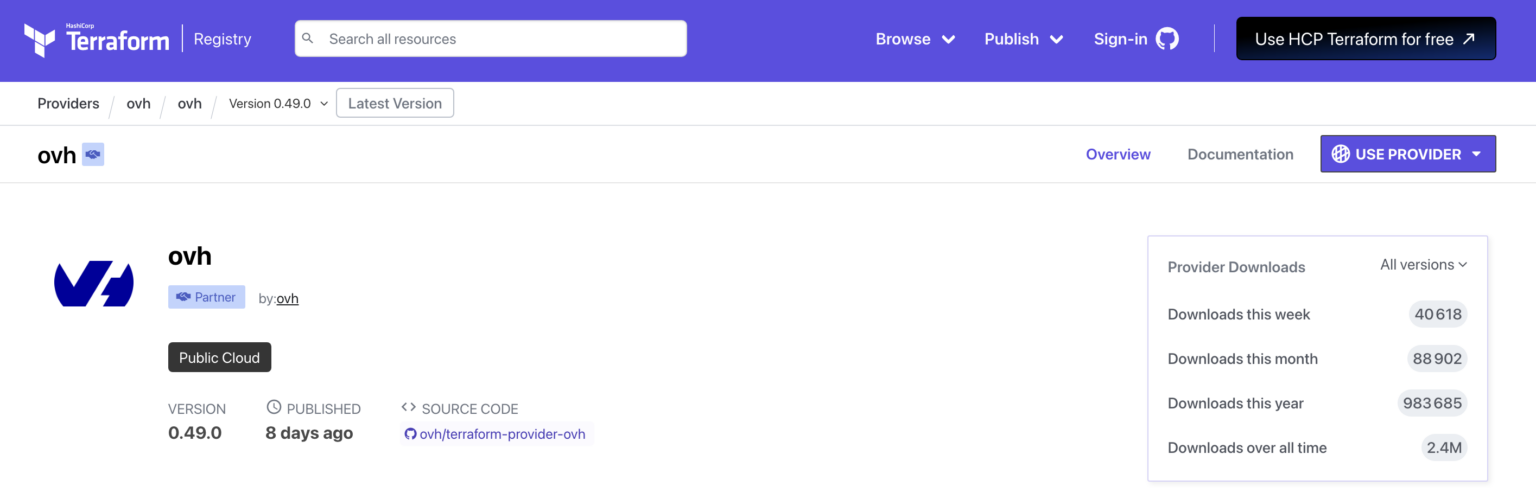Click the Latest Version button
The image size is (1536, 499).
pyautogui.click(x=395, y=103)
